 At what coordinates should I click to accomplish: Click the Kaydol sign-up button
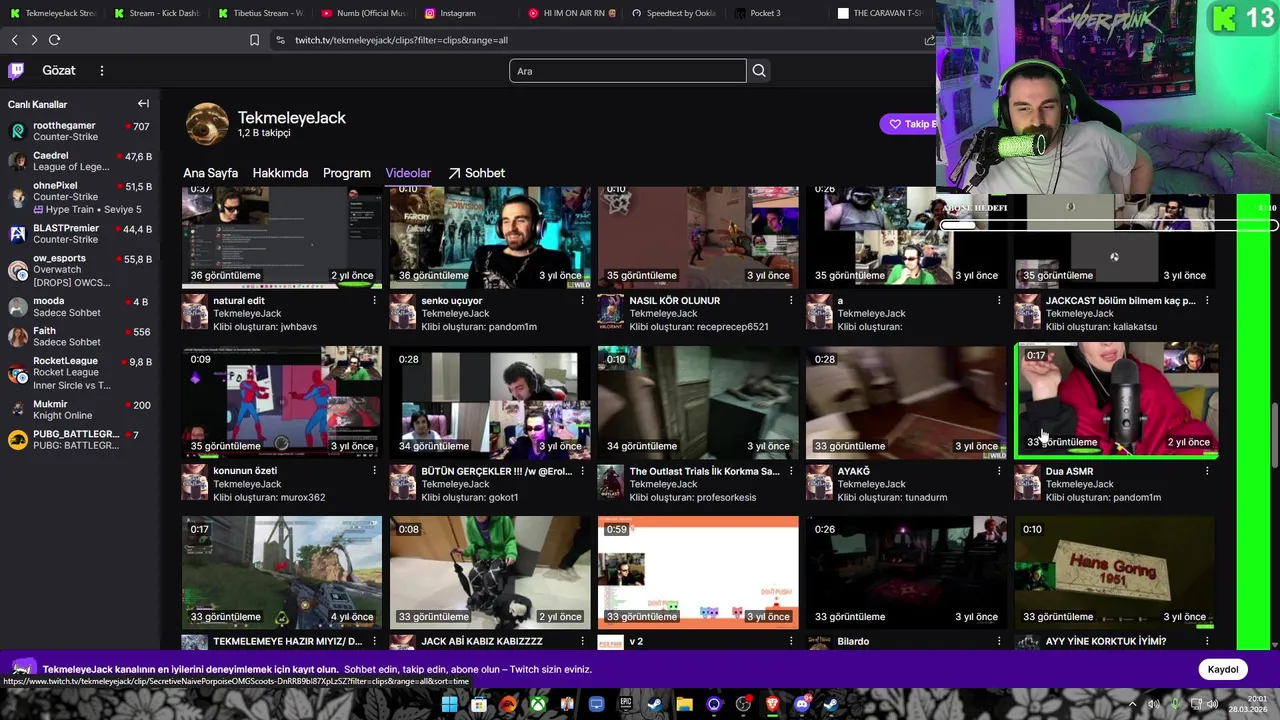(1222, 669)
